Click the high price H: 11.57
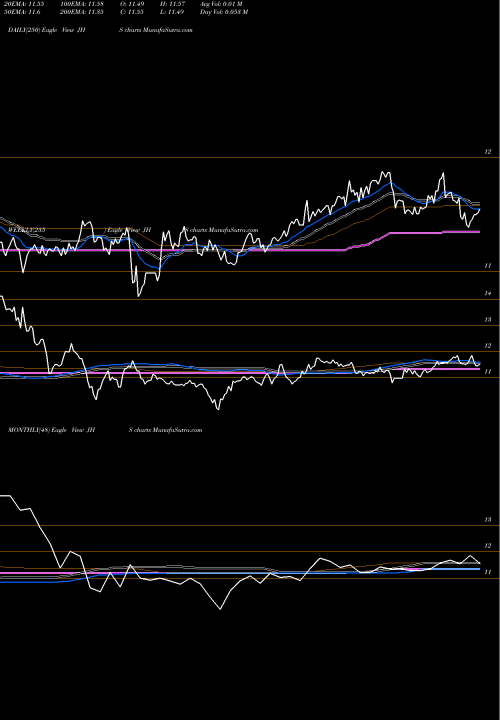The height and width of the screenshot is (720, 500). click(x=172, y=4)
